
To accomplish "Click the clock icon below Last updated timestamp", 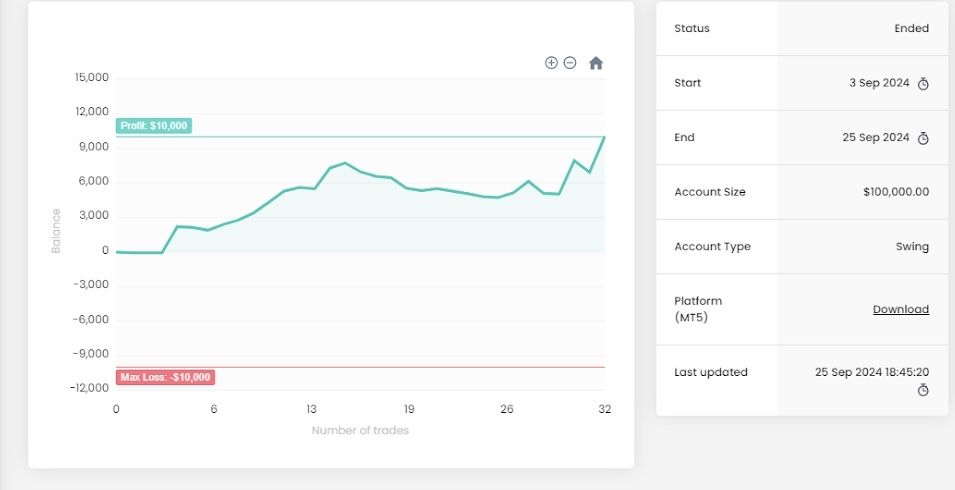I will tap(923, 389).
